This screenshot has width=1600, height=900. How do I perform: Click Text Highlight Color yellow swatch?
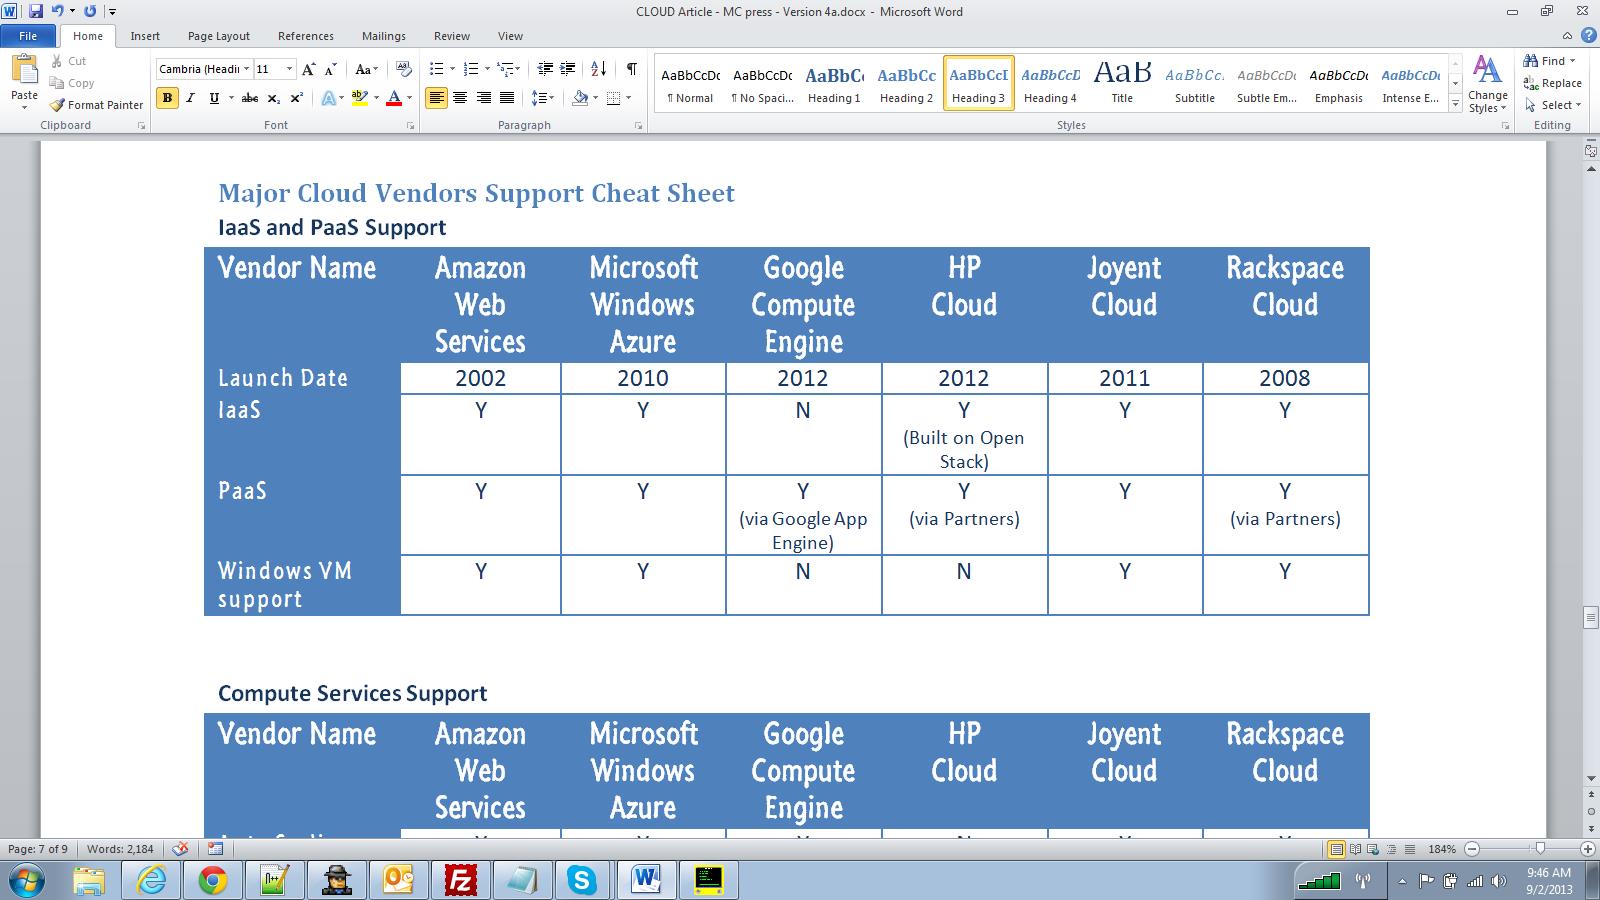tap(359, 98)
